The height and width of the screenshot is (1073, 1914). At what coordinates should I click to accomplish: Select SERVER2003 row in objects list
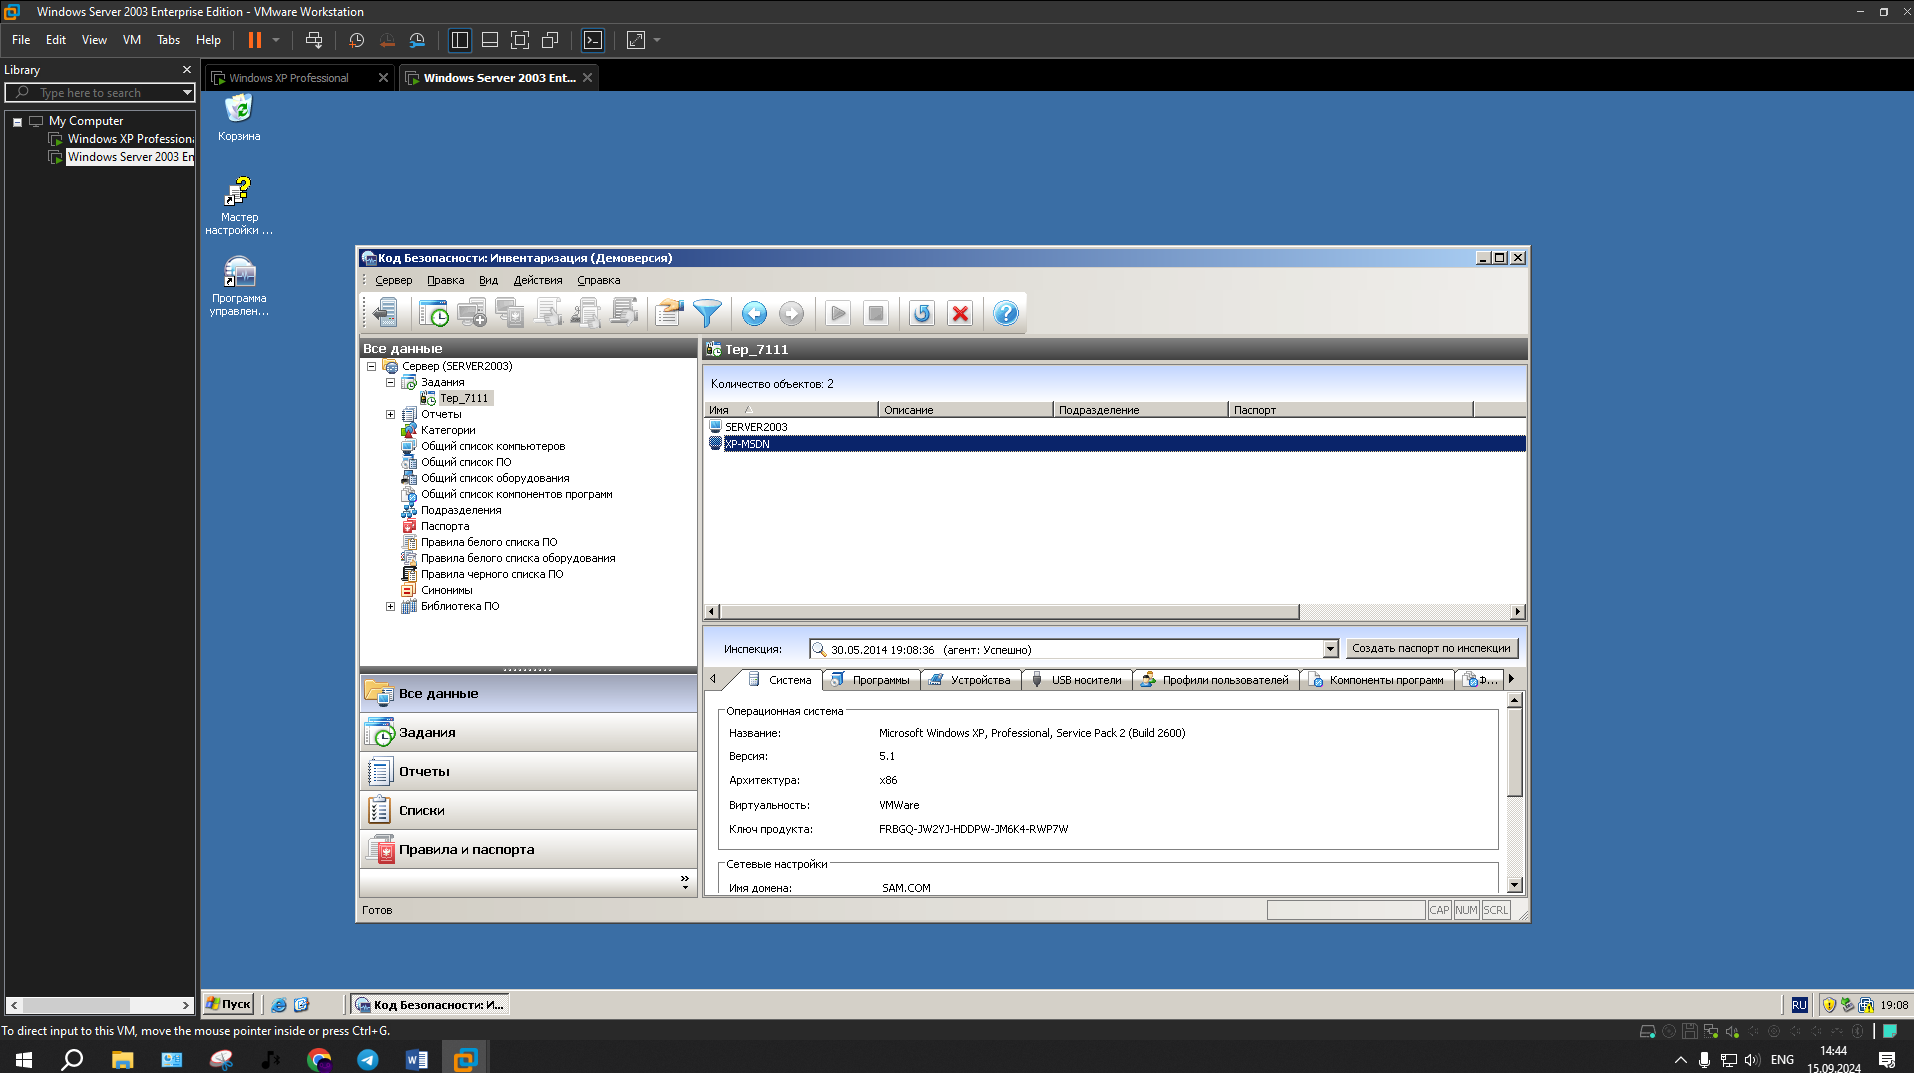(x=1114, y=427)
